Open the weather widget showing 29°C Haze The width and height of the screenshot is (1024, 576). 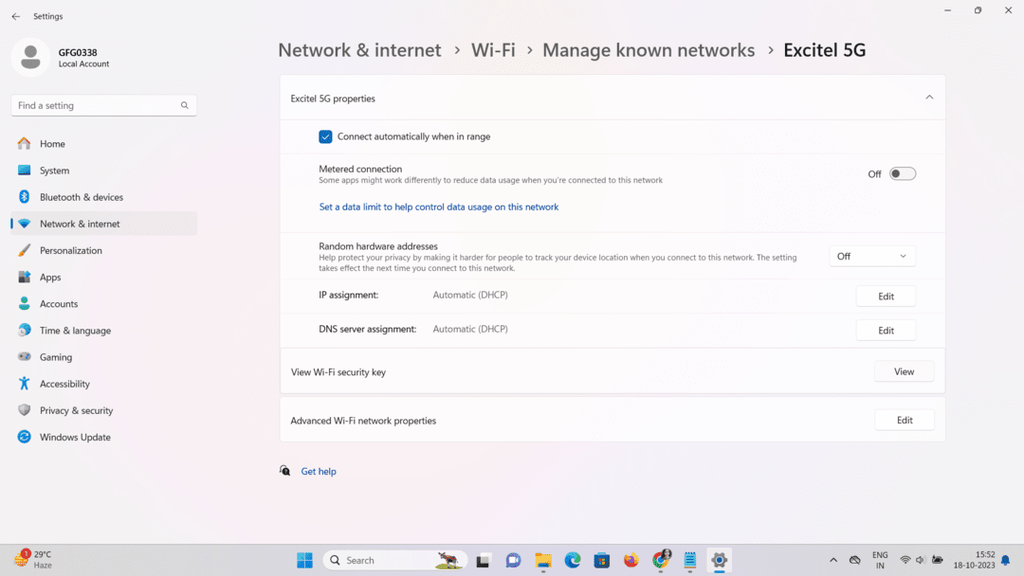[34, 560]
